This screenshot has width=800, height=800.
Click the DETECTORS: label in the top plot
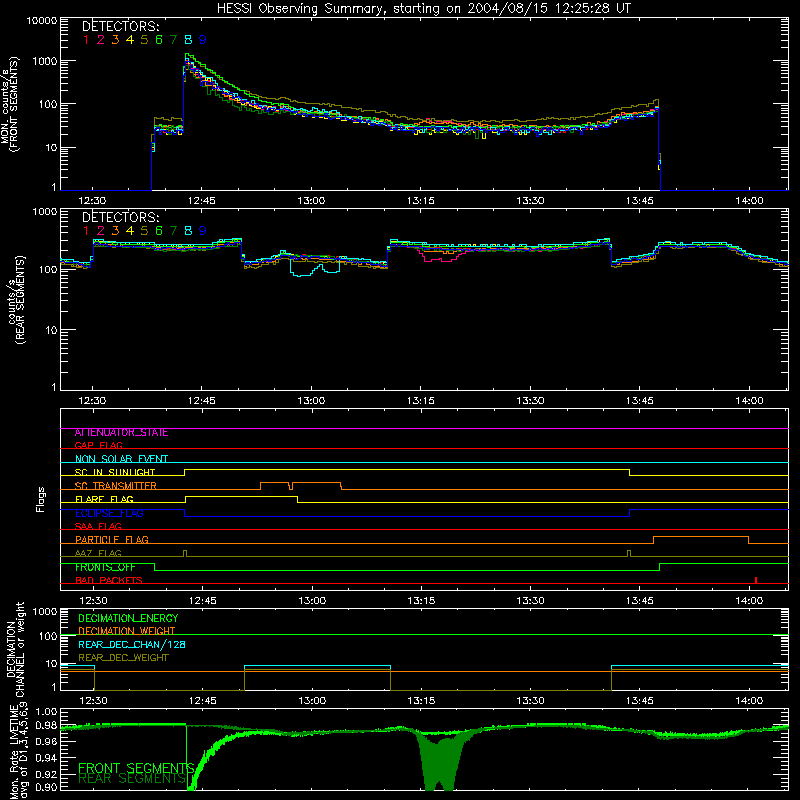click(x=121, y=26)
